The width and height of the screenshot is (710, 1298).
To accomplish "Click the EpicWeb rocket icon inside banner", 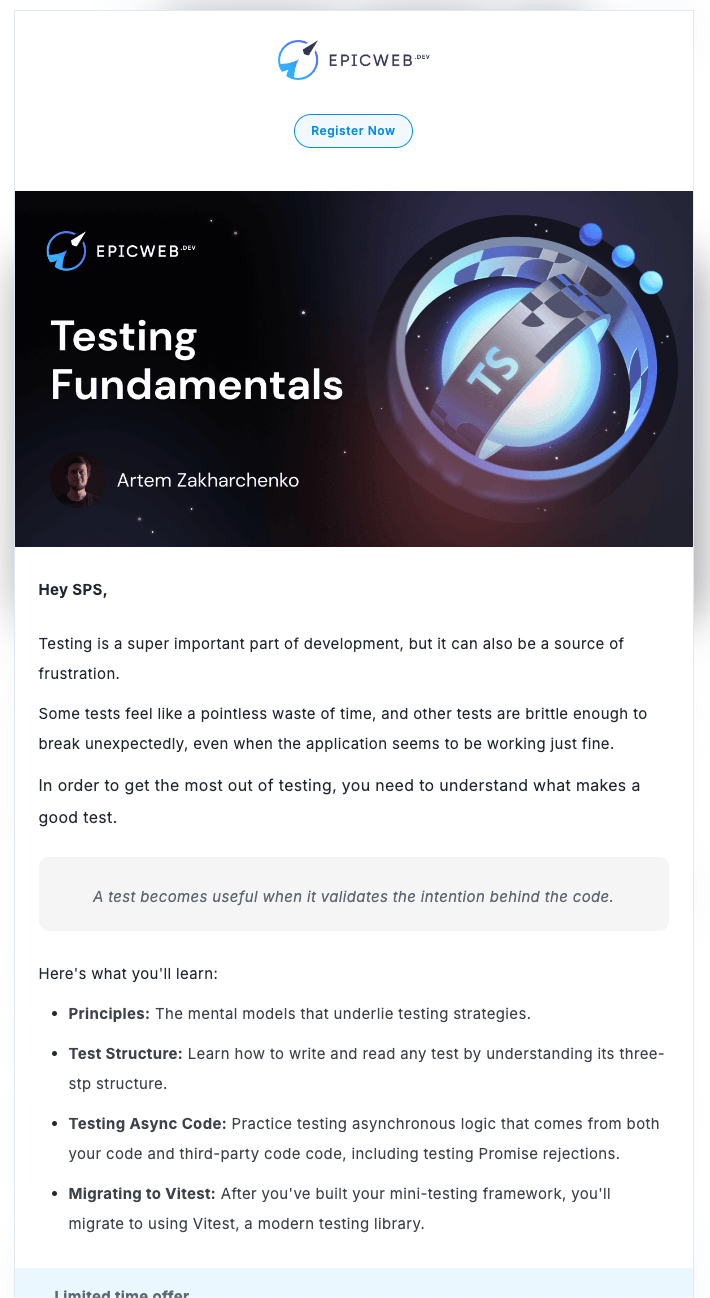I will coord(67,251).
